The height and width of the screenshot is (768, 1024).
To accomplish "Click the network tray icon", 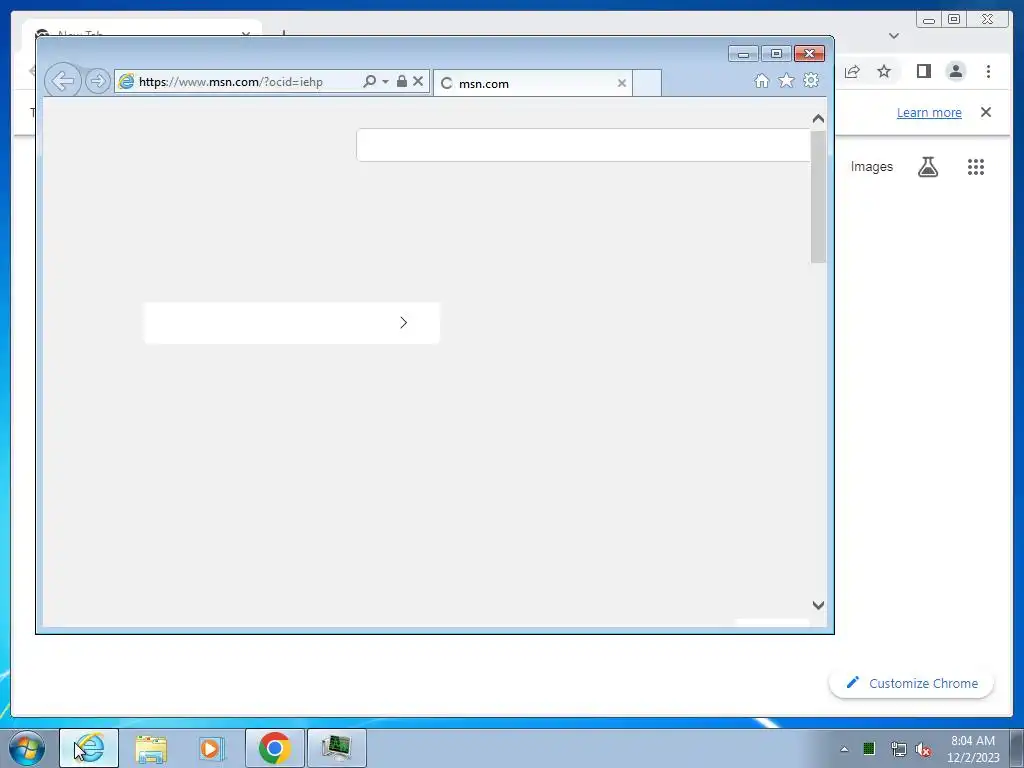I will click(898, 749).
